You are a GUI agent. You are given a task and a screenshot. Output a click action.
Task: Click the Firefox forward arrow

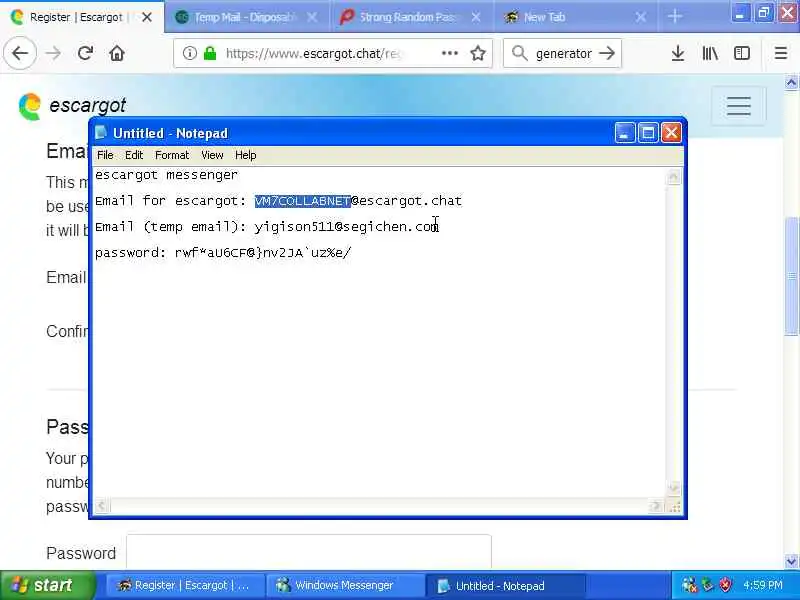pos(54,53)
